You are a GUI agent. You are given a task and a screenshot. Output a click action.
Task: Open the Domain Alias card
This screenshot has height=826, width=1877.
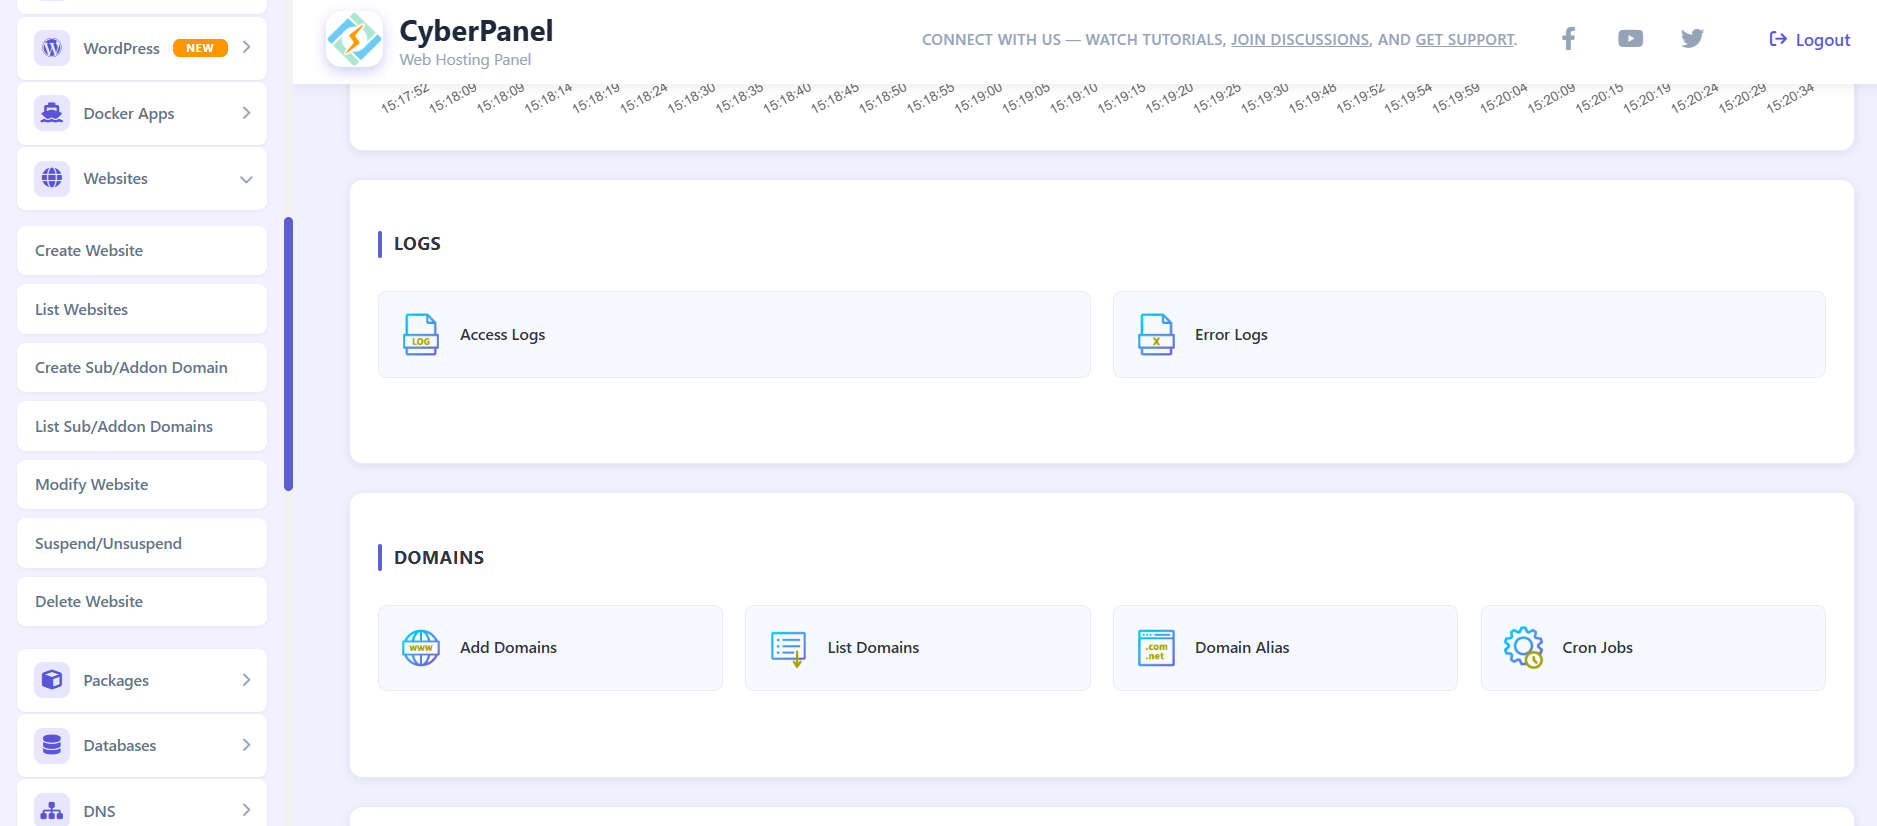(1285, 648)
